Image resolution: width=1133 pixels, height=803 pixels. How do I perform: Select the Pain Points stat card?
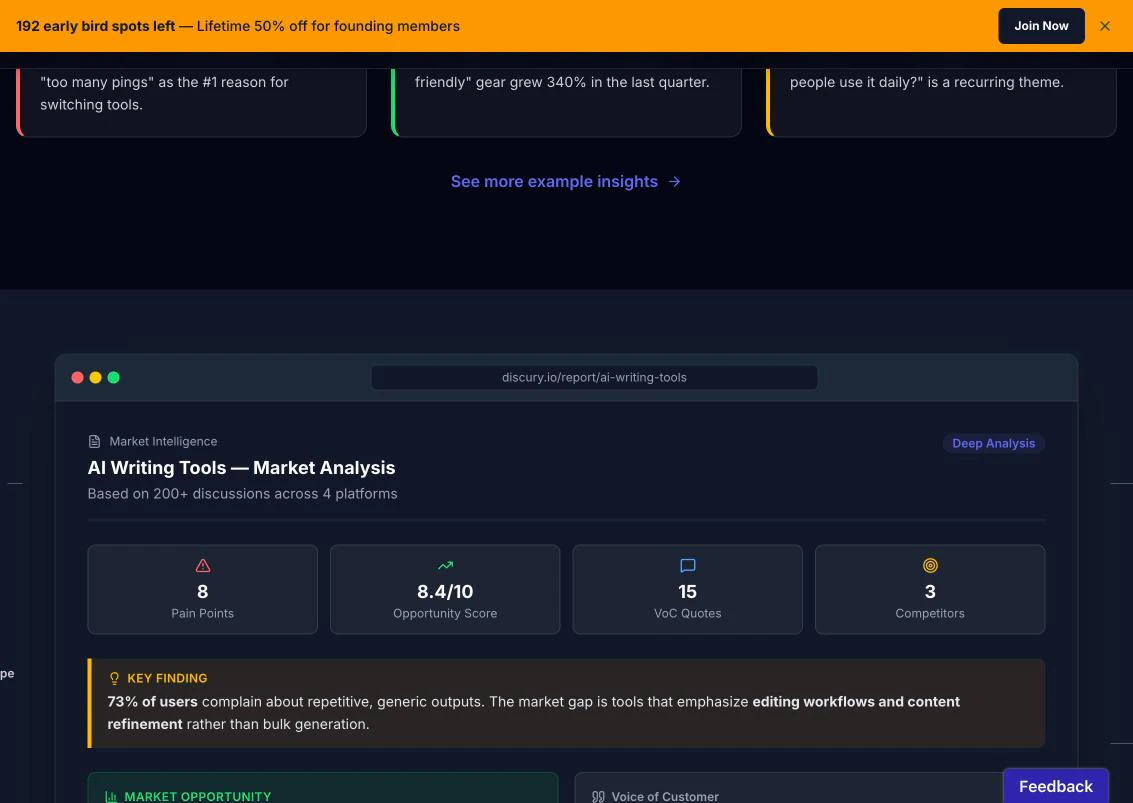[x=202, y=589]
